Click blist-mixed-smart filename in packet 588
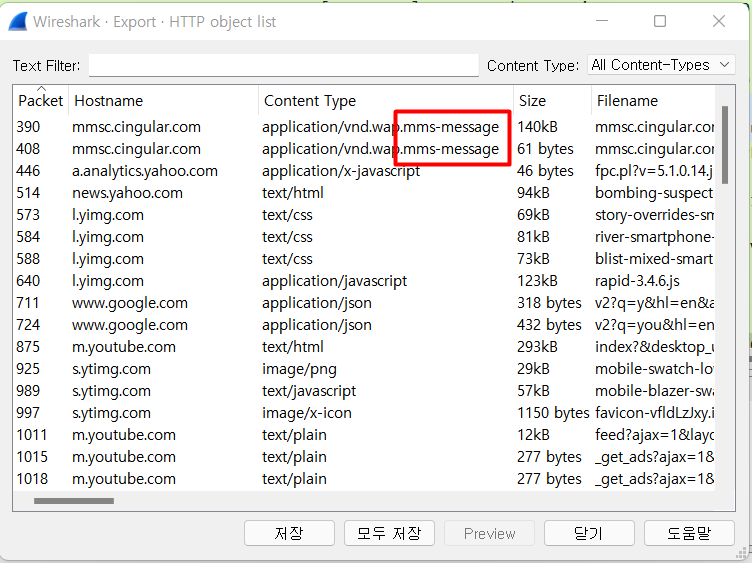 [654, 259]
